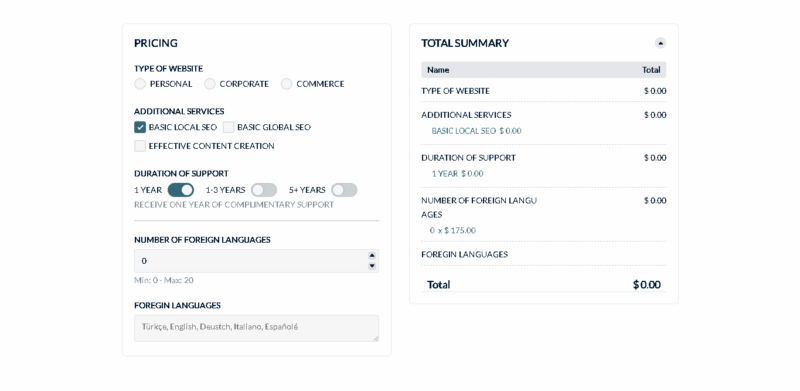The height and width of the screenshot is (391, 800).
Task: Switch on the 1-3 YEARS support toggle
Action: click(x=264, y=190)
